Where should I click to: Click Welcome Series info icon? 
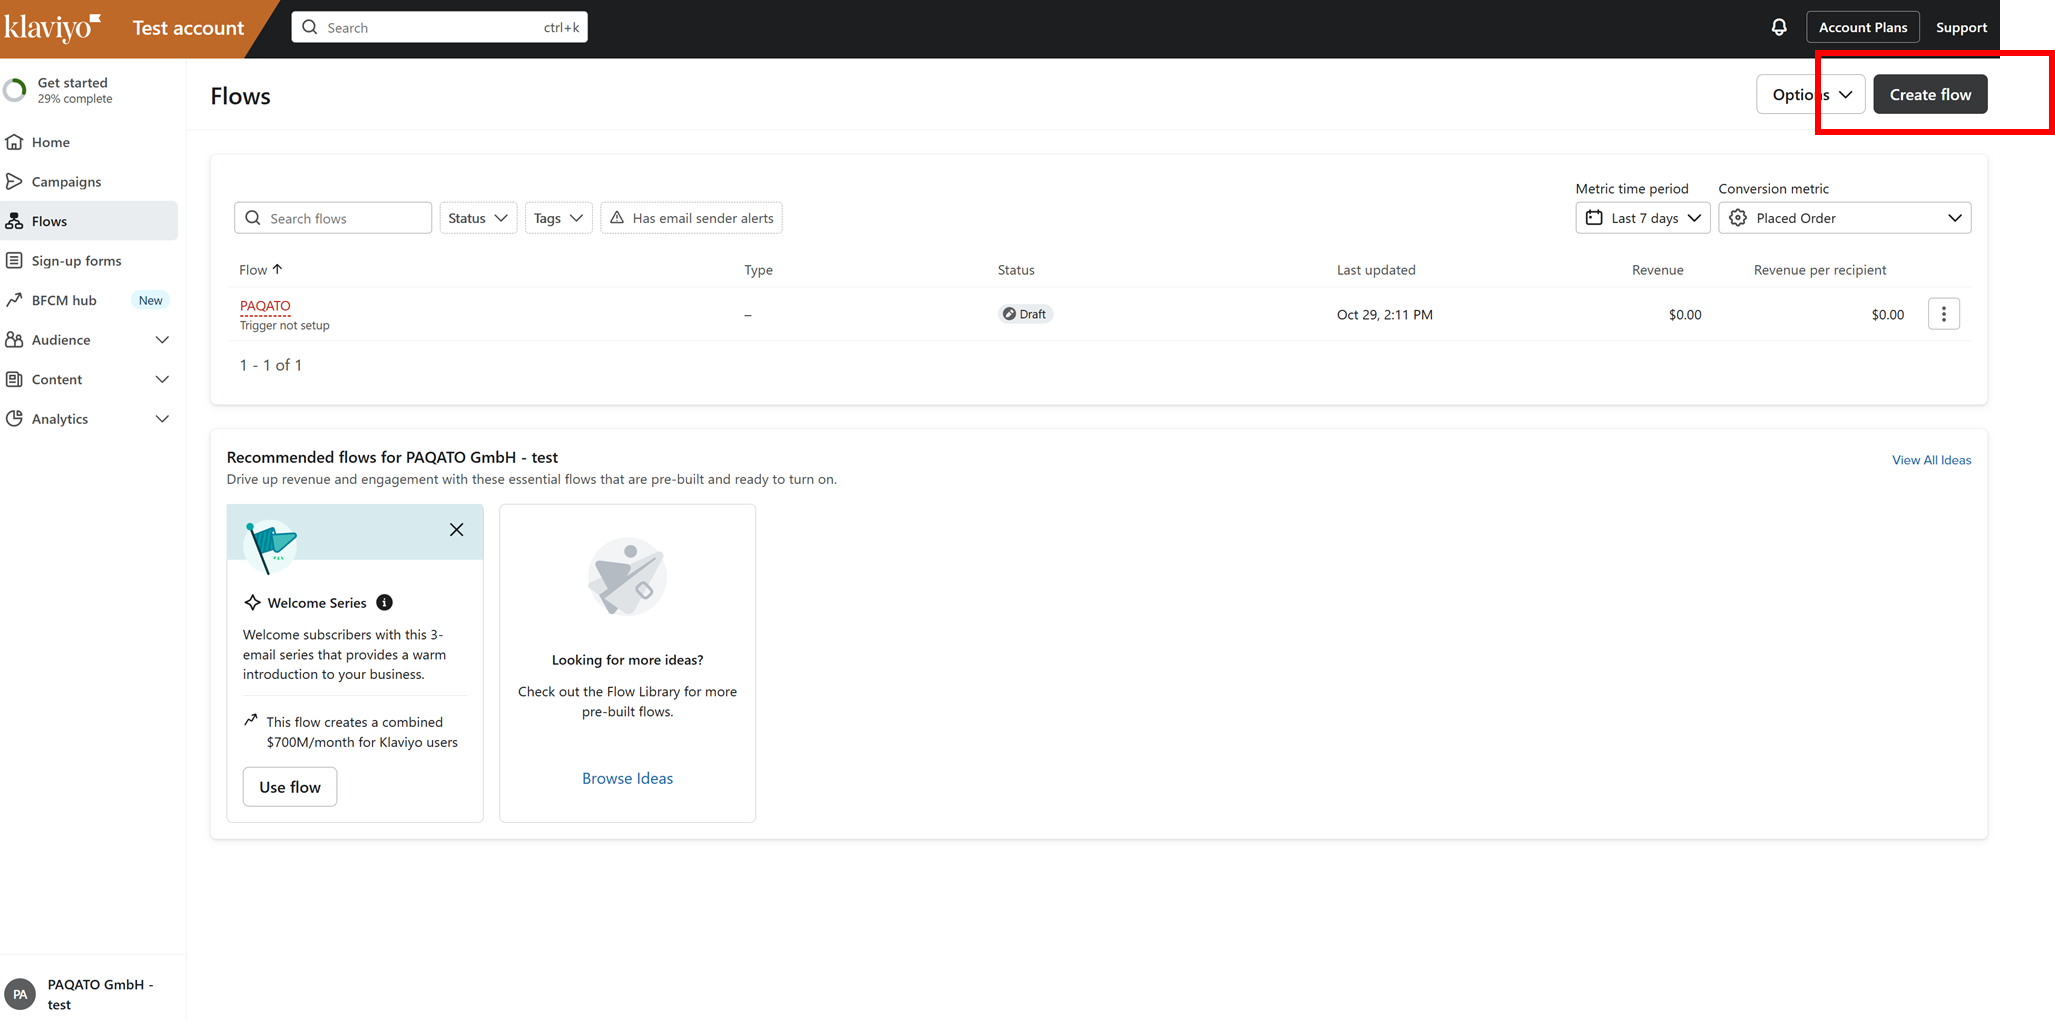(x=384, y=603)
